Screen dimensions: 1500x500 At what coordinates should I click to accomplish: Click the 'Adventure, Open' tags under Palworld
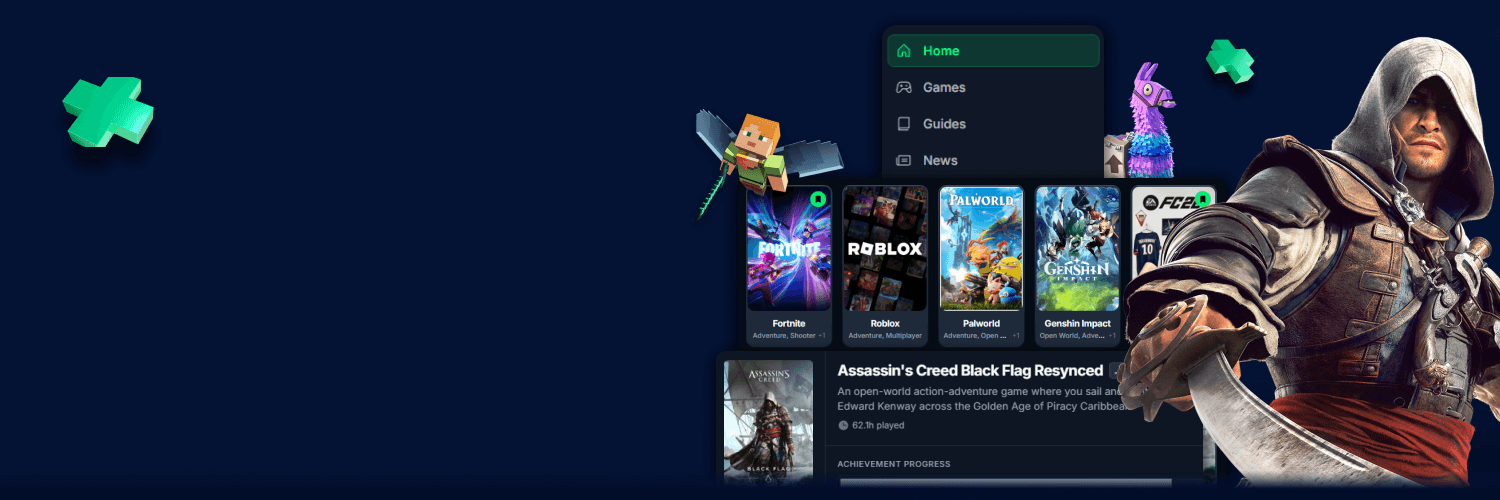click(x=975, y=336)
